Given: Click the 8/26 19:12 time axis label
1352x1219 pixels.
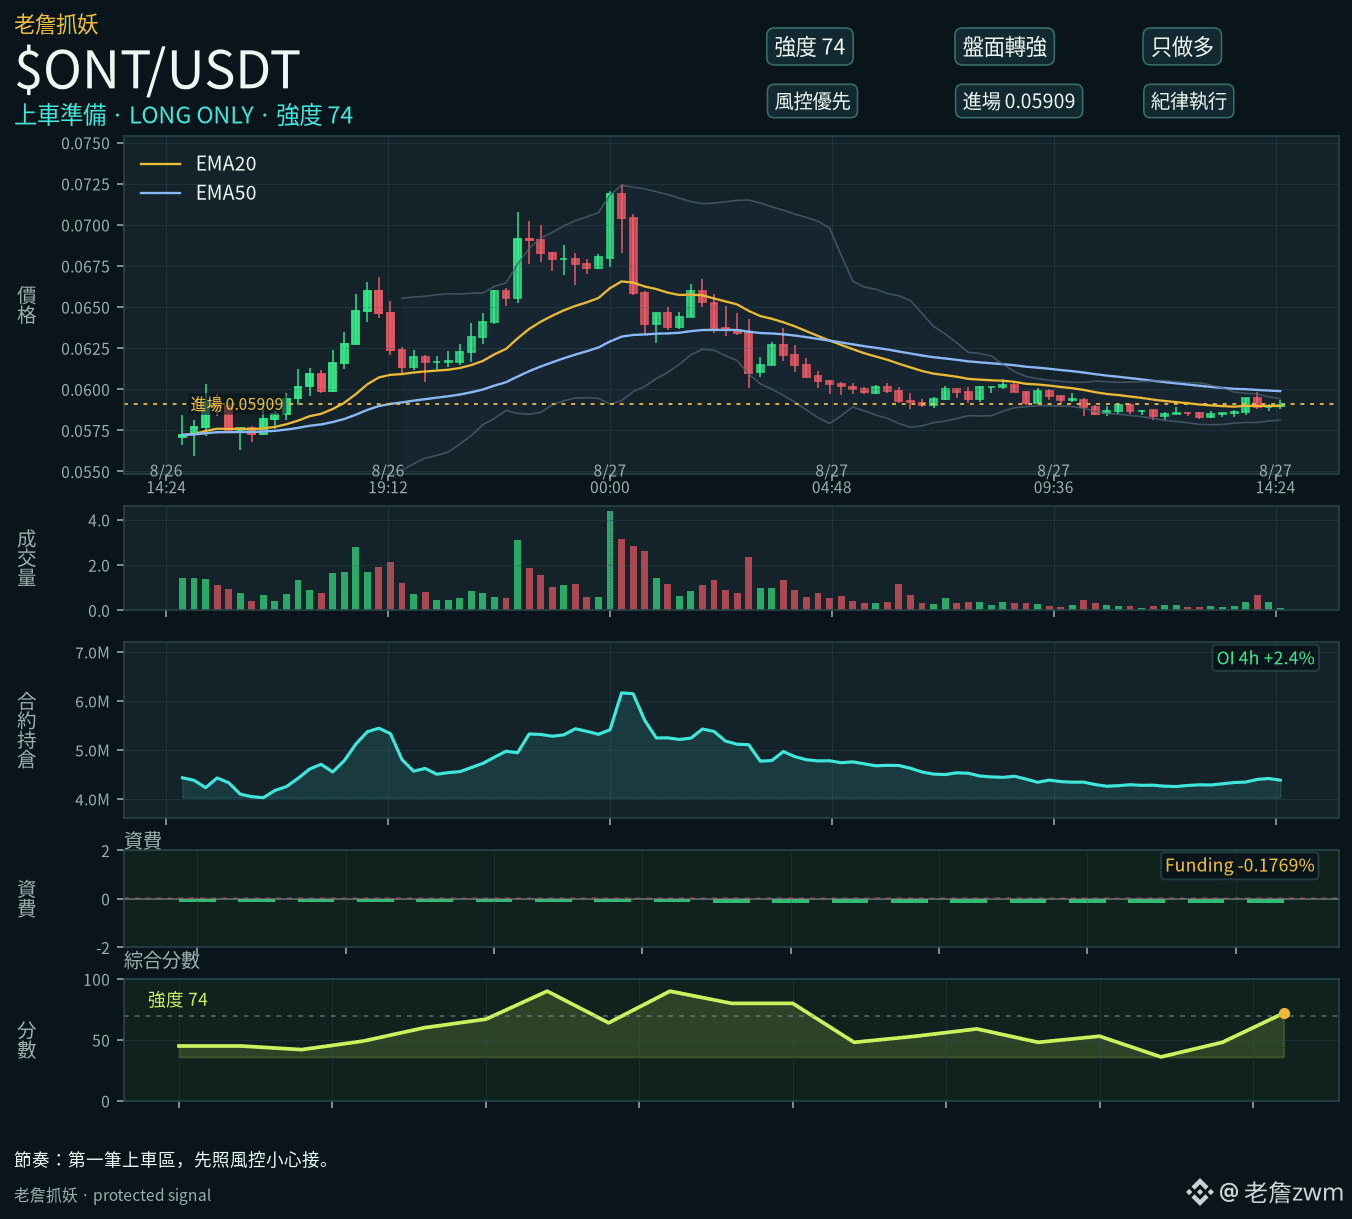Looking at the screenshot, I should pyautogui.click(x=388, y=479).
